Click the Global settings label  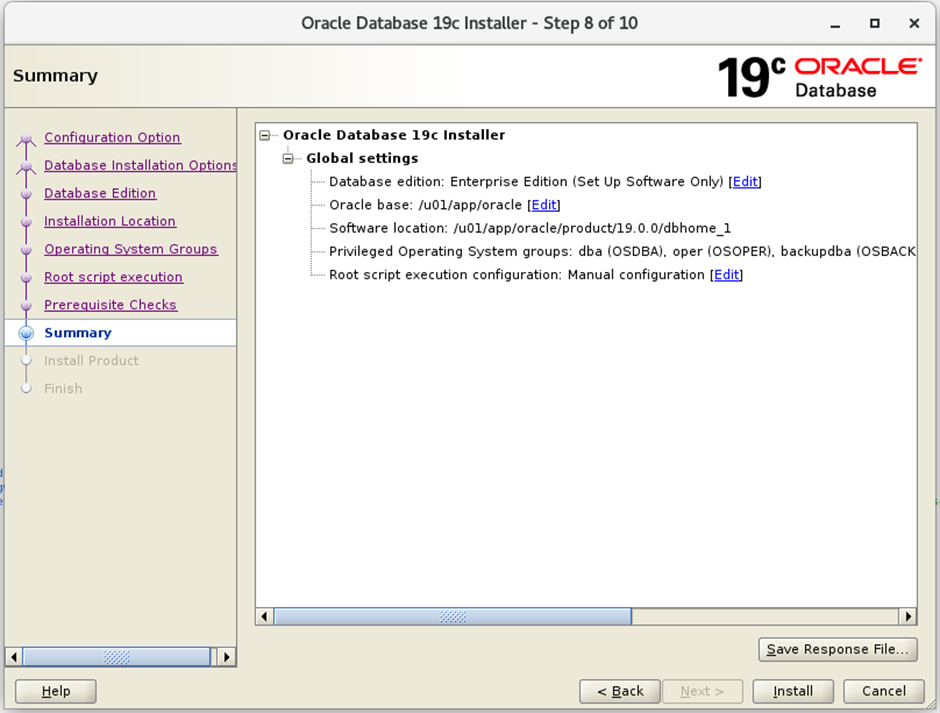(362, 158)
